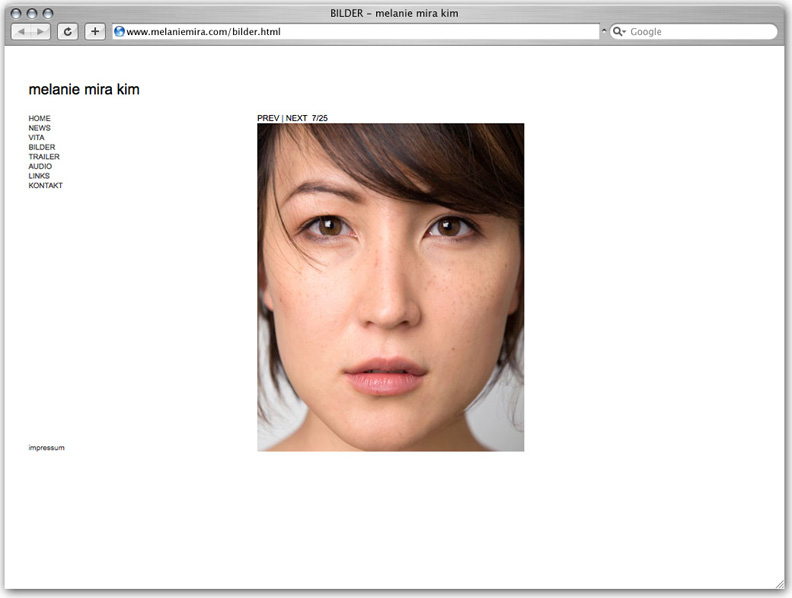The height and width of the screenshot is (598, 792).
Task: Click the globe site icon in address bar
Action: tap(120, 31)
